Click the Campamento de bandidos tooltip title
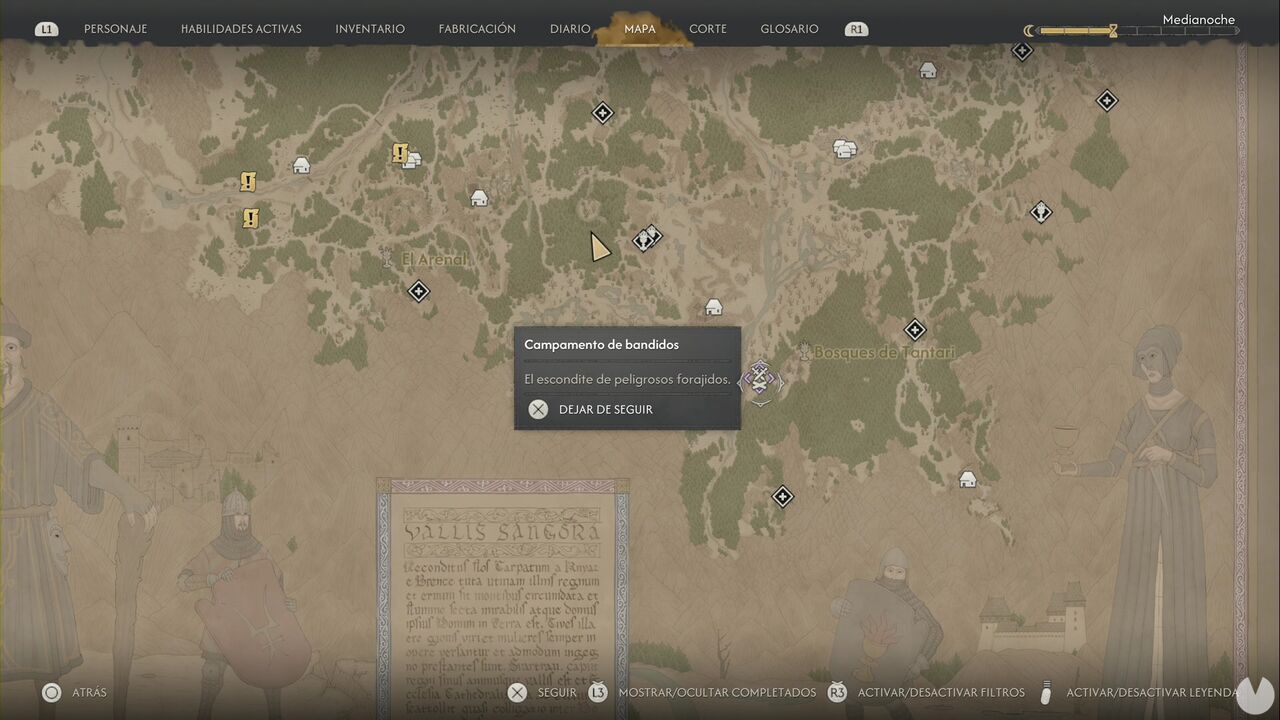Viewport: 1280px width, 720px height. click(602, 344)
